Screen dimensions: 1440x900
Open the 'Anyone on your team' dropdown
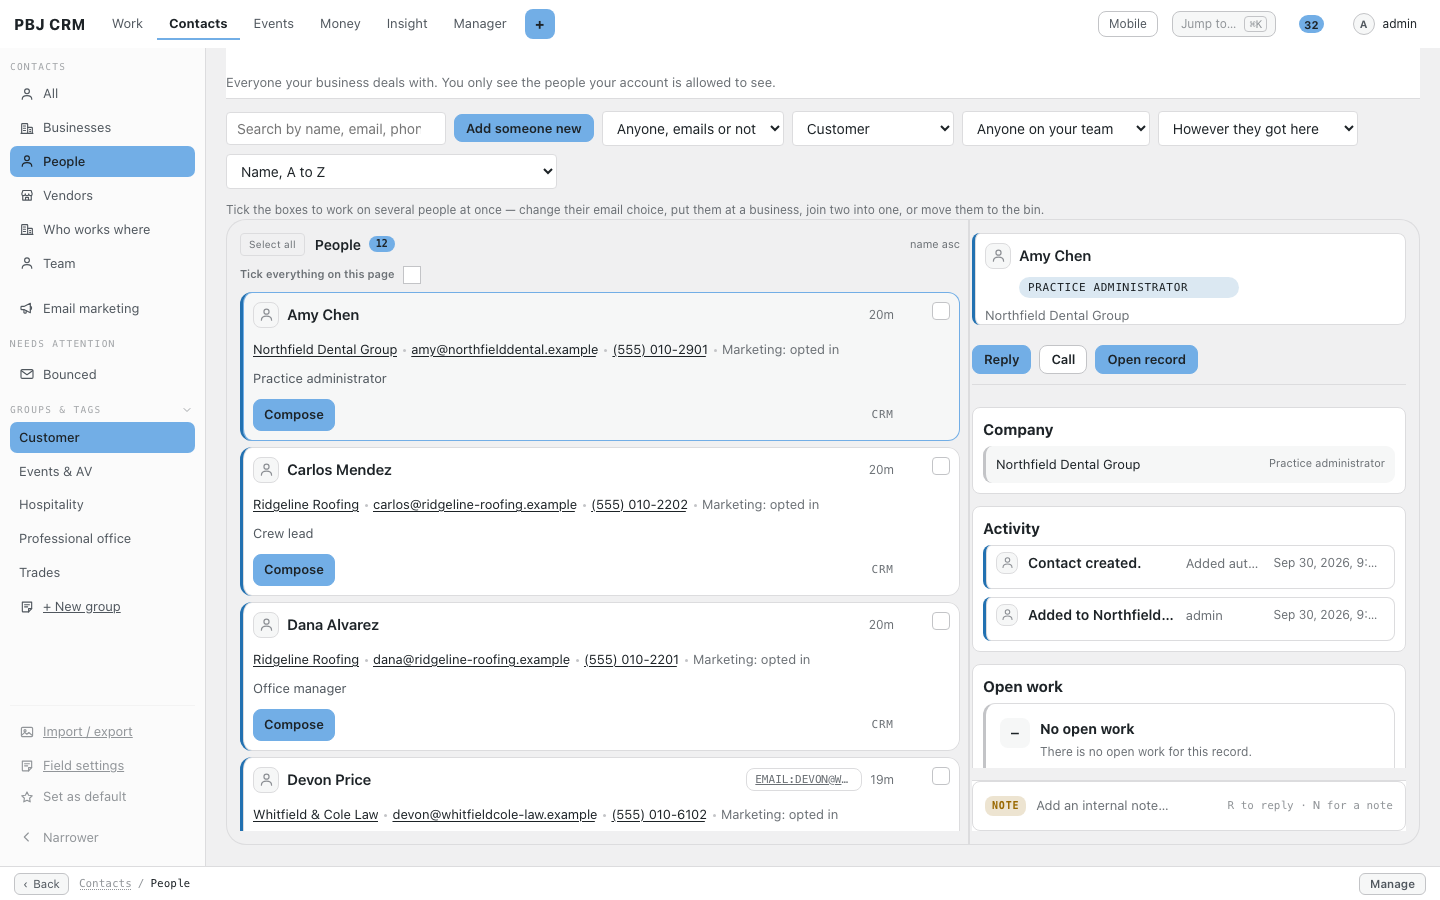(x=1056, y=129)
